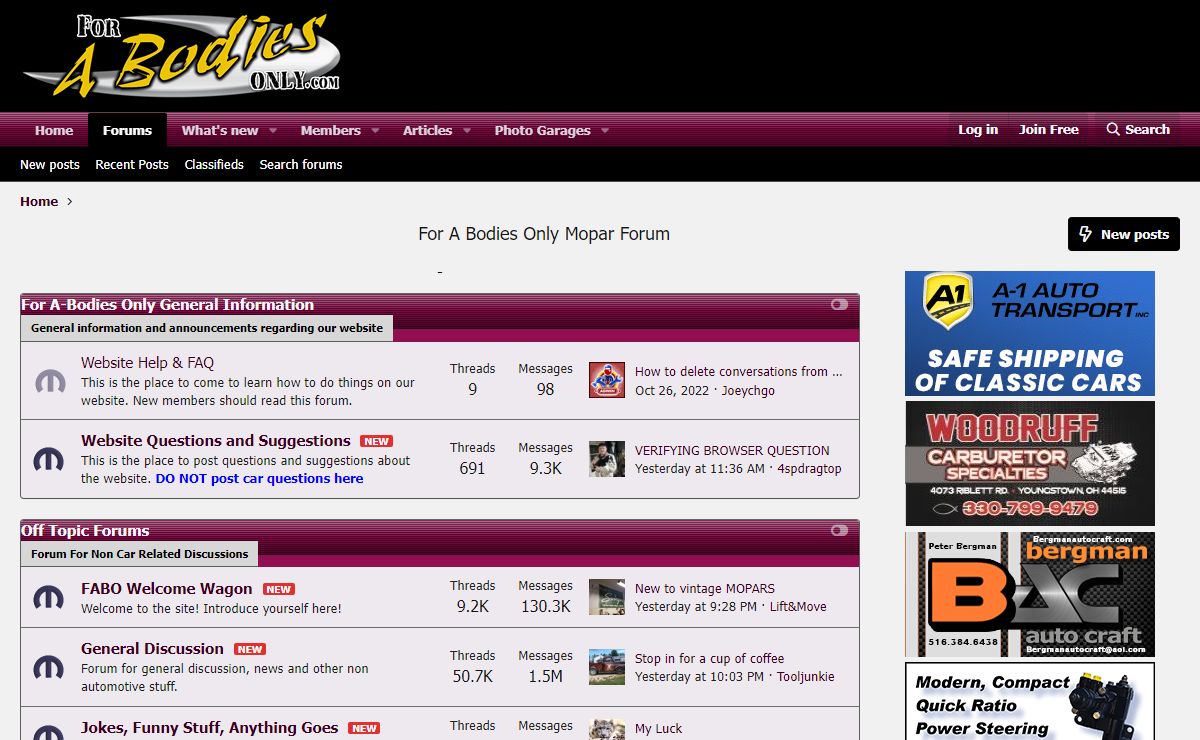Click the 130.3K messages count
This screenshot has width=1200, height=740.
coord(545,606)
